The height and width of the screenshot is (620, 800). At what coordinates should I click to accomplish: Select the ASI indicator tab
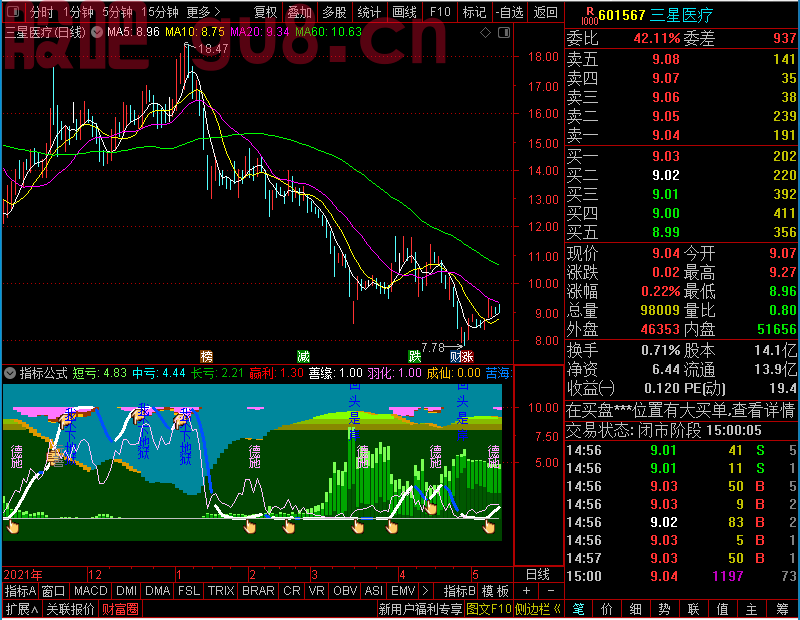[x=374, y=591]
